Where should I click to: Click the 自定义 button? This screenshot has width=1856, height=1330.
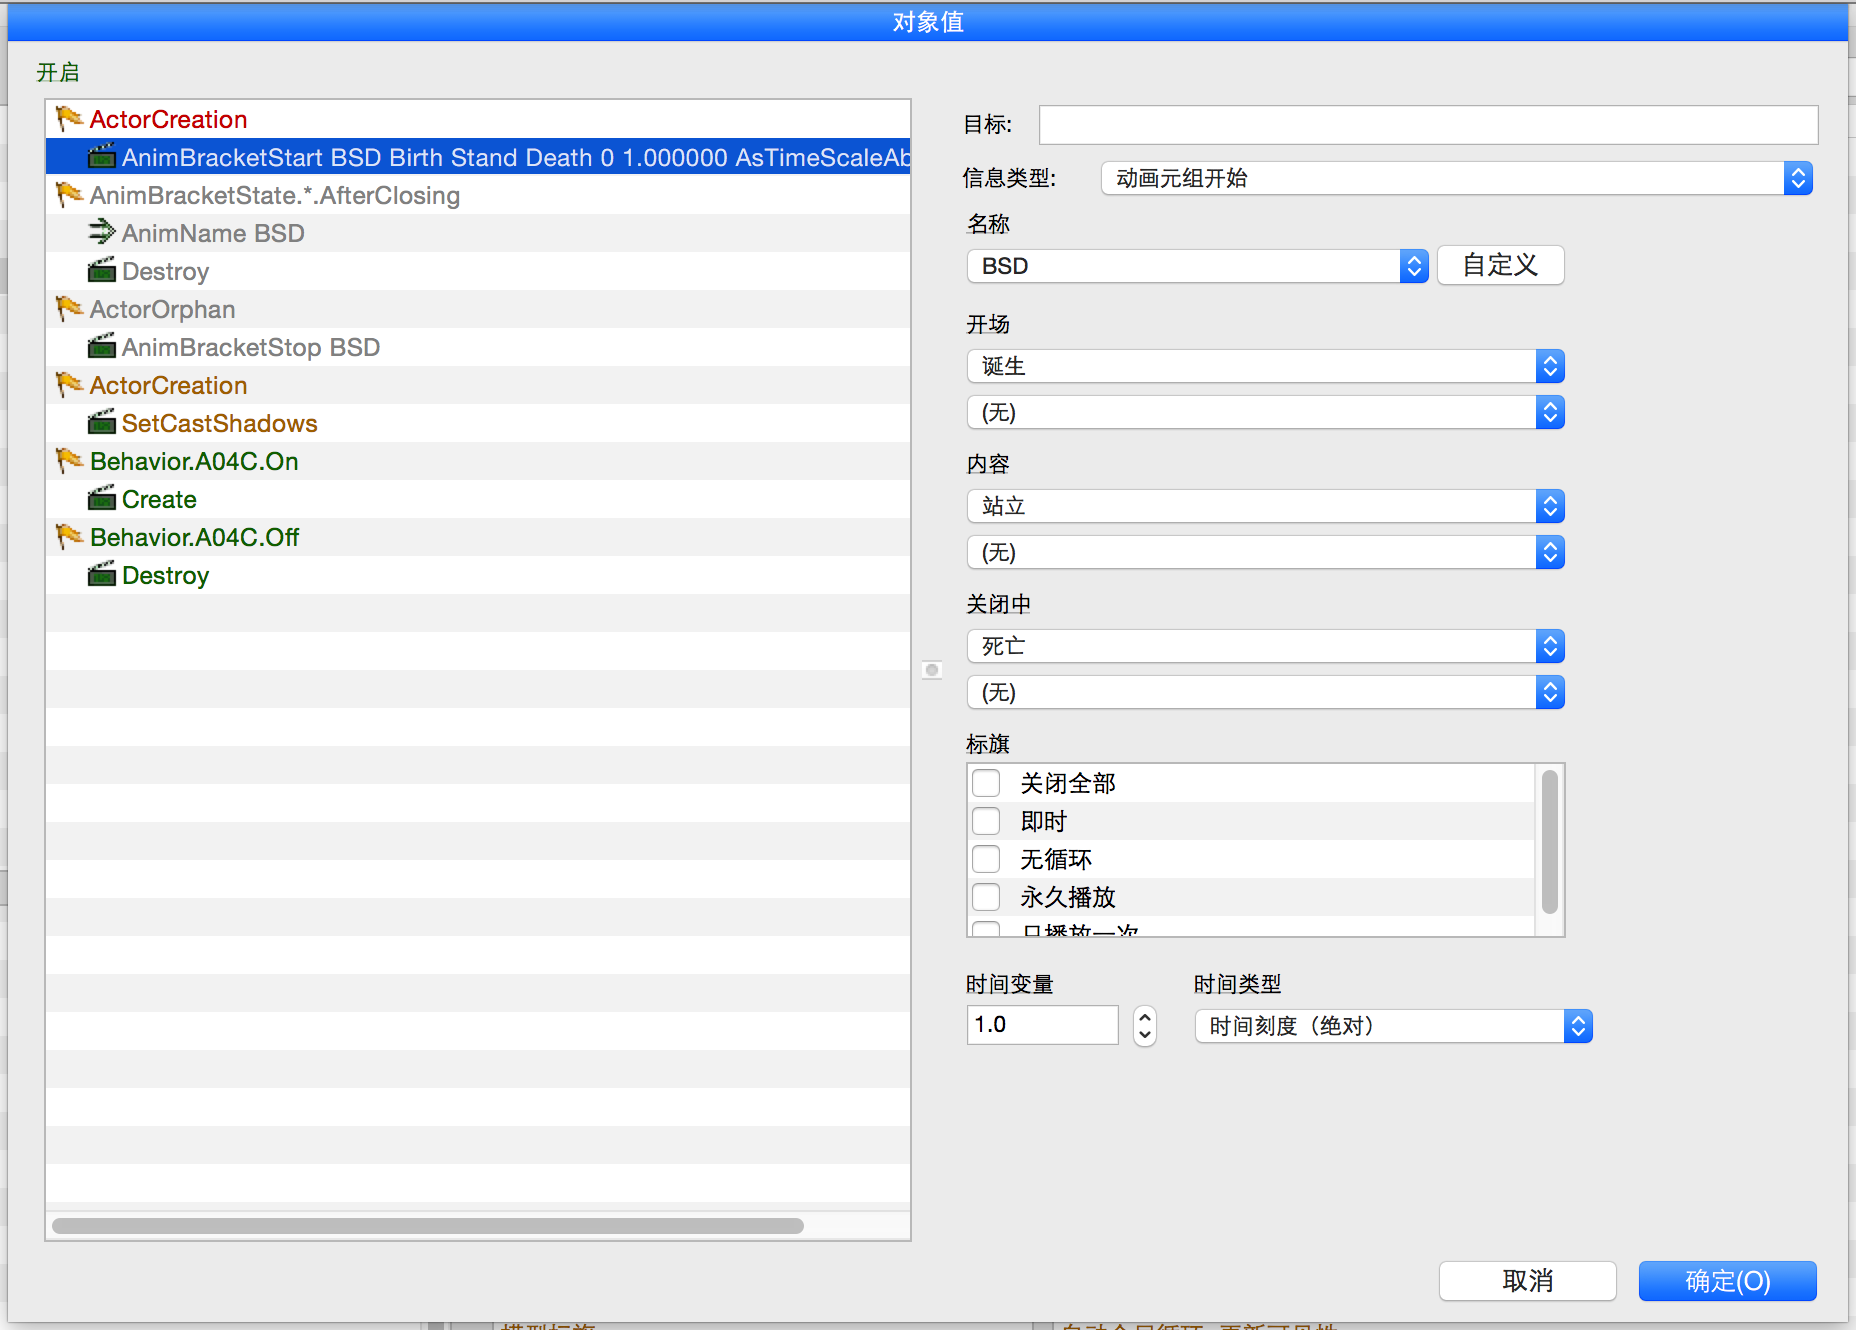1501,266
